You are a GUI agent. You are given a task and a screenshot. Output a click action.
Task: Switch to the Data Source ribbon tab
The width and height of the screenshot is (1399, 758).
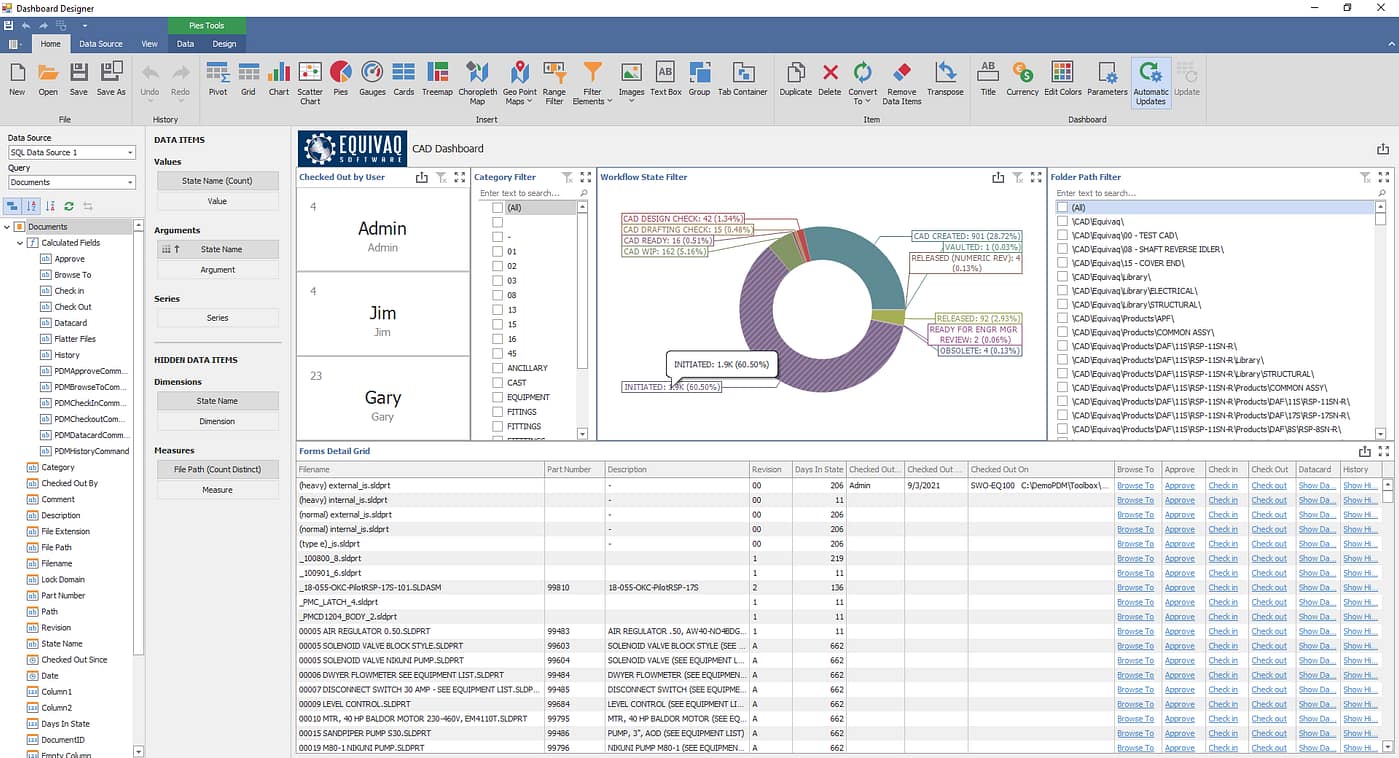tap(101, 44)
